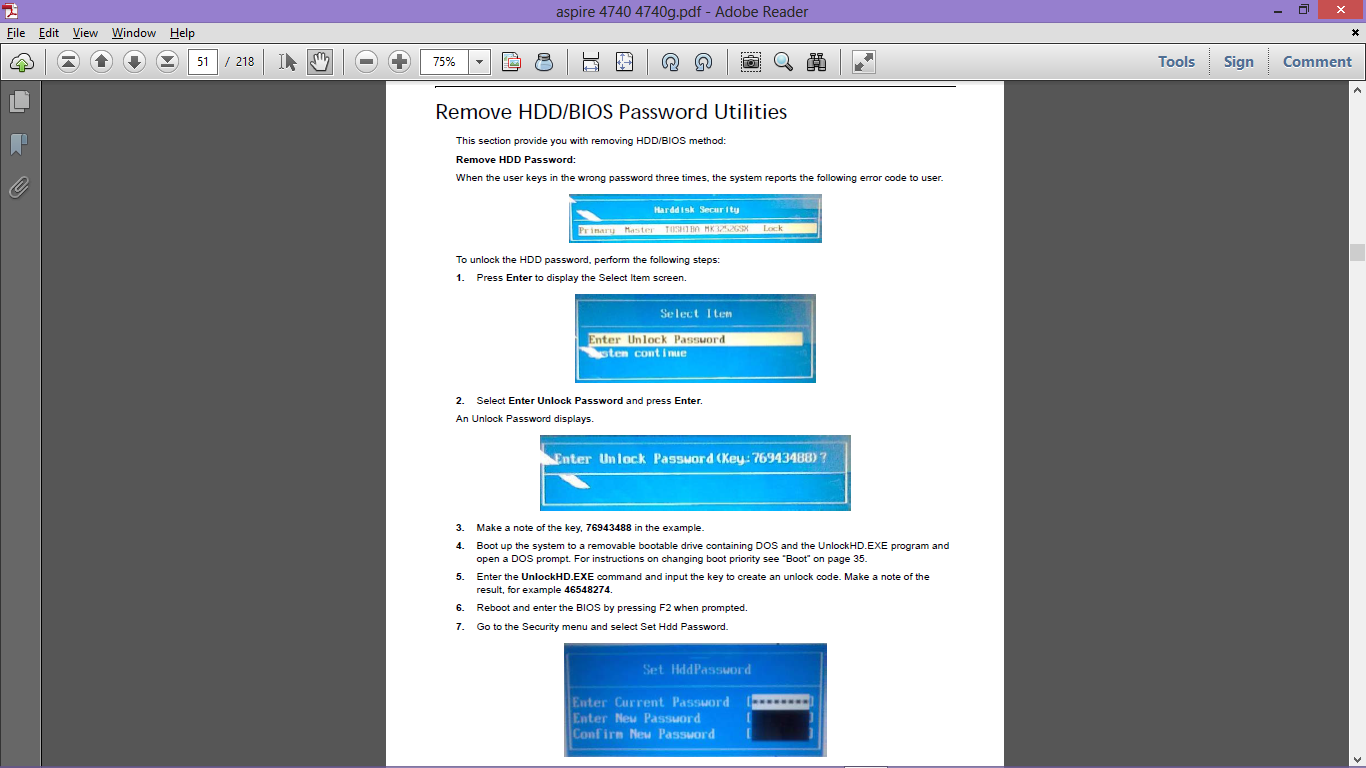This screenshot has width=1366, height=768.
Task: Open advanced search binoculars
Action: pyautogui.click(x=817, y=62)
